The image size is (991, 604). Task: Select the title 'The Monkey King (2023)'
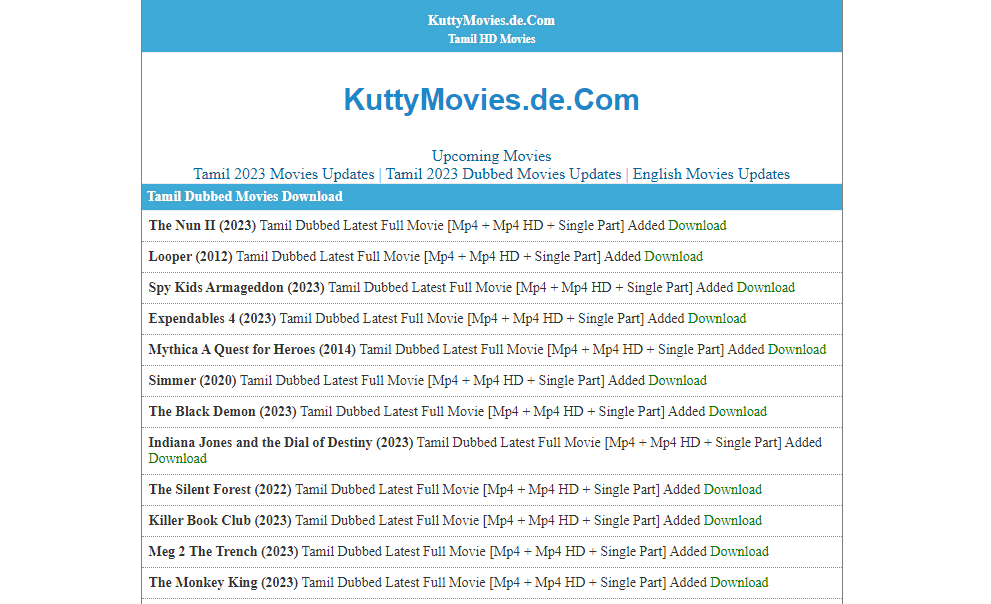[x=223, y=583]
